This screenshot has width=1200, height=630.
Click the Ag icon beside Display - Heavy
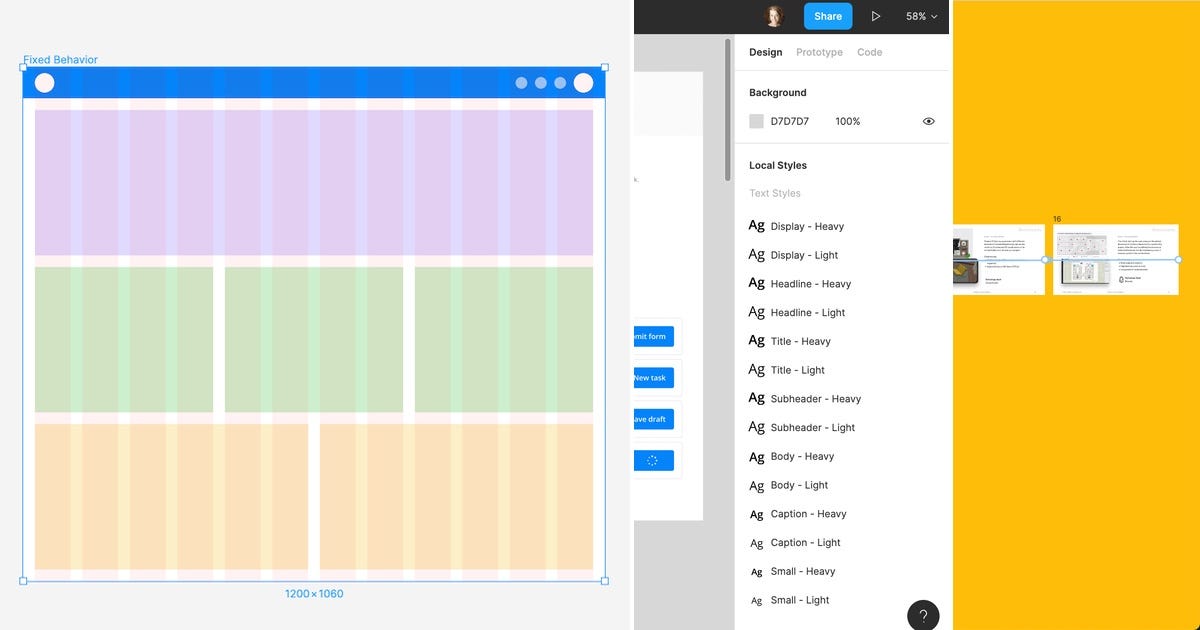757,225
